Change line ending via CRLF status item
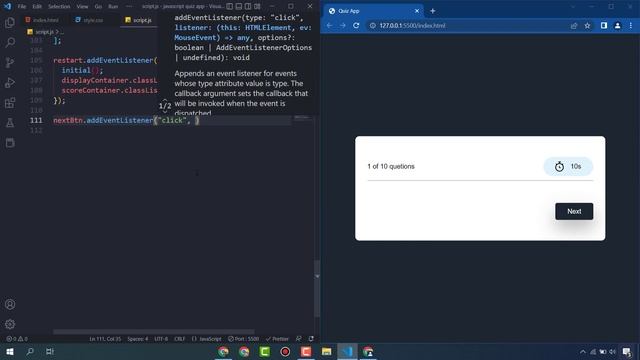Image resolution: width=640 pixels, height=360 pixels. (180, 339)
